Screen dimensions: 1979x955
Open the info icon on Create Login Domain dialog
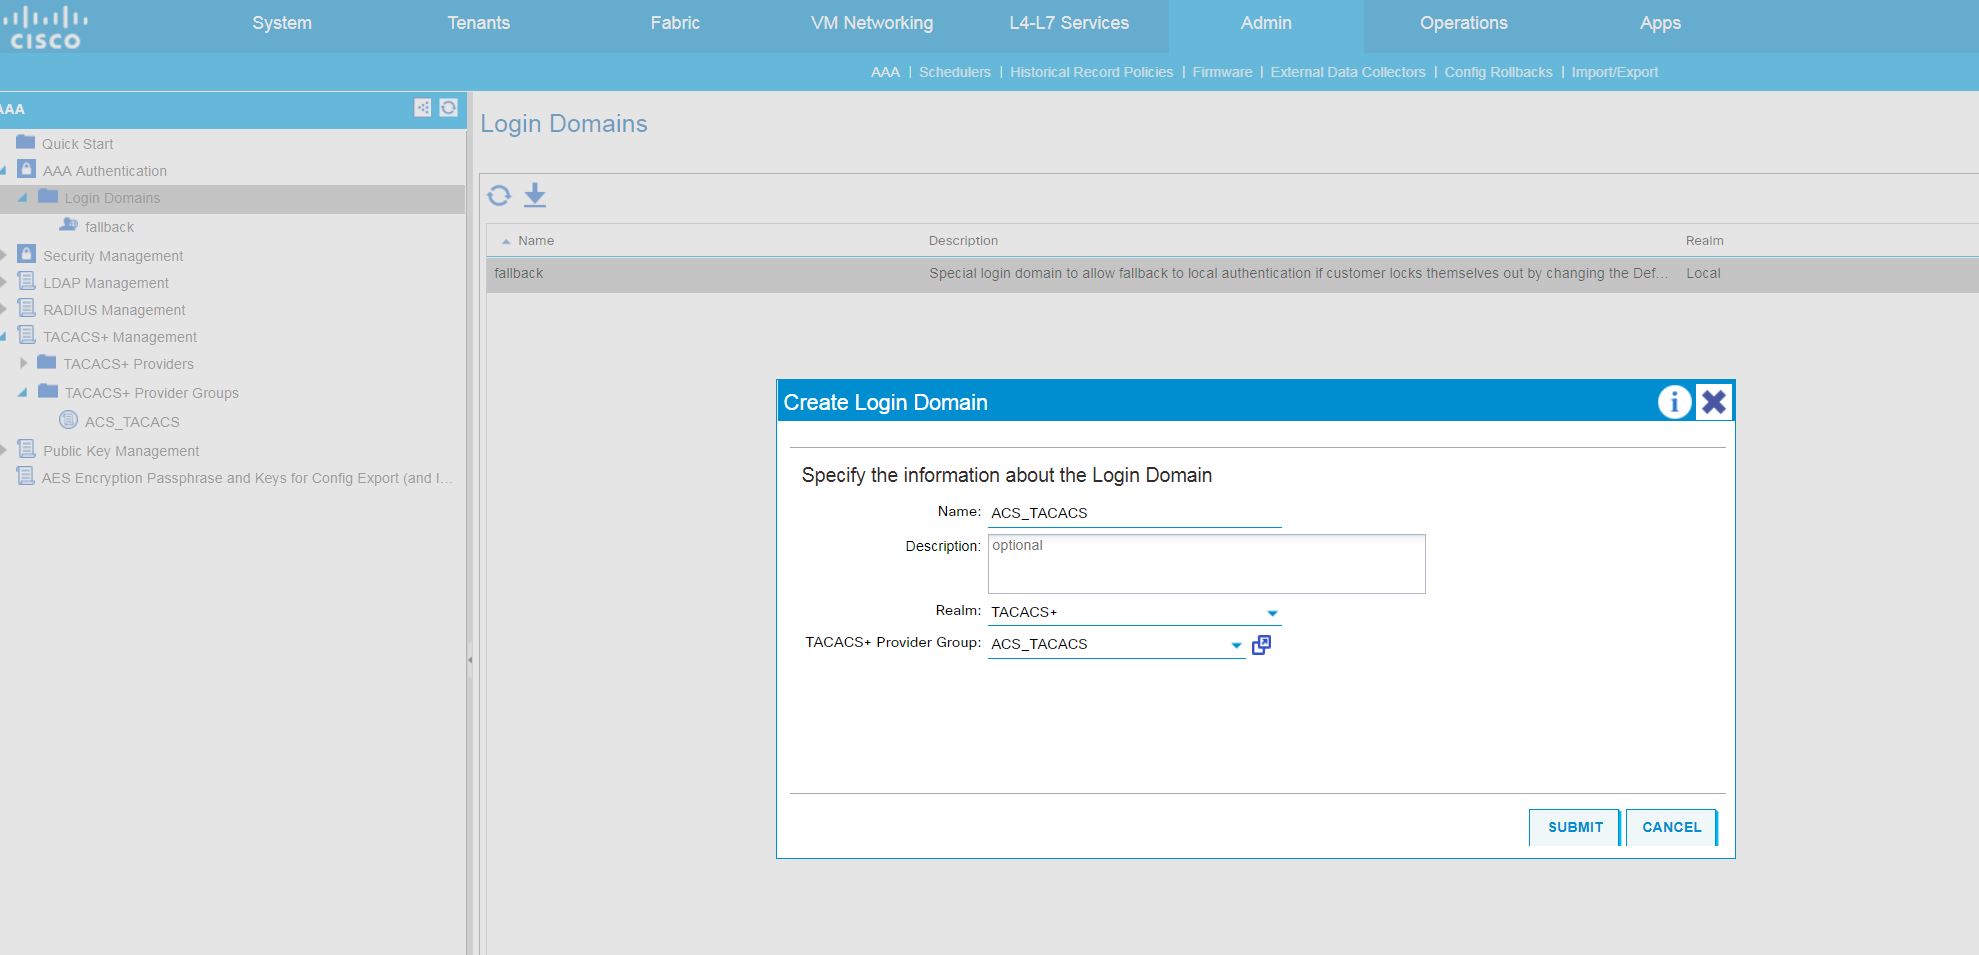click(1673, 402)
